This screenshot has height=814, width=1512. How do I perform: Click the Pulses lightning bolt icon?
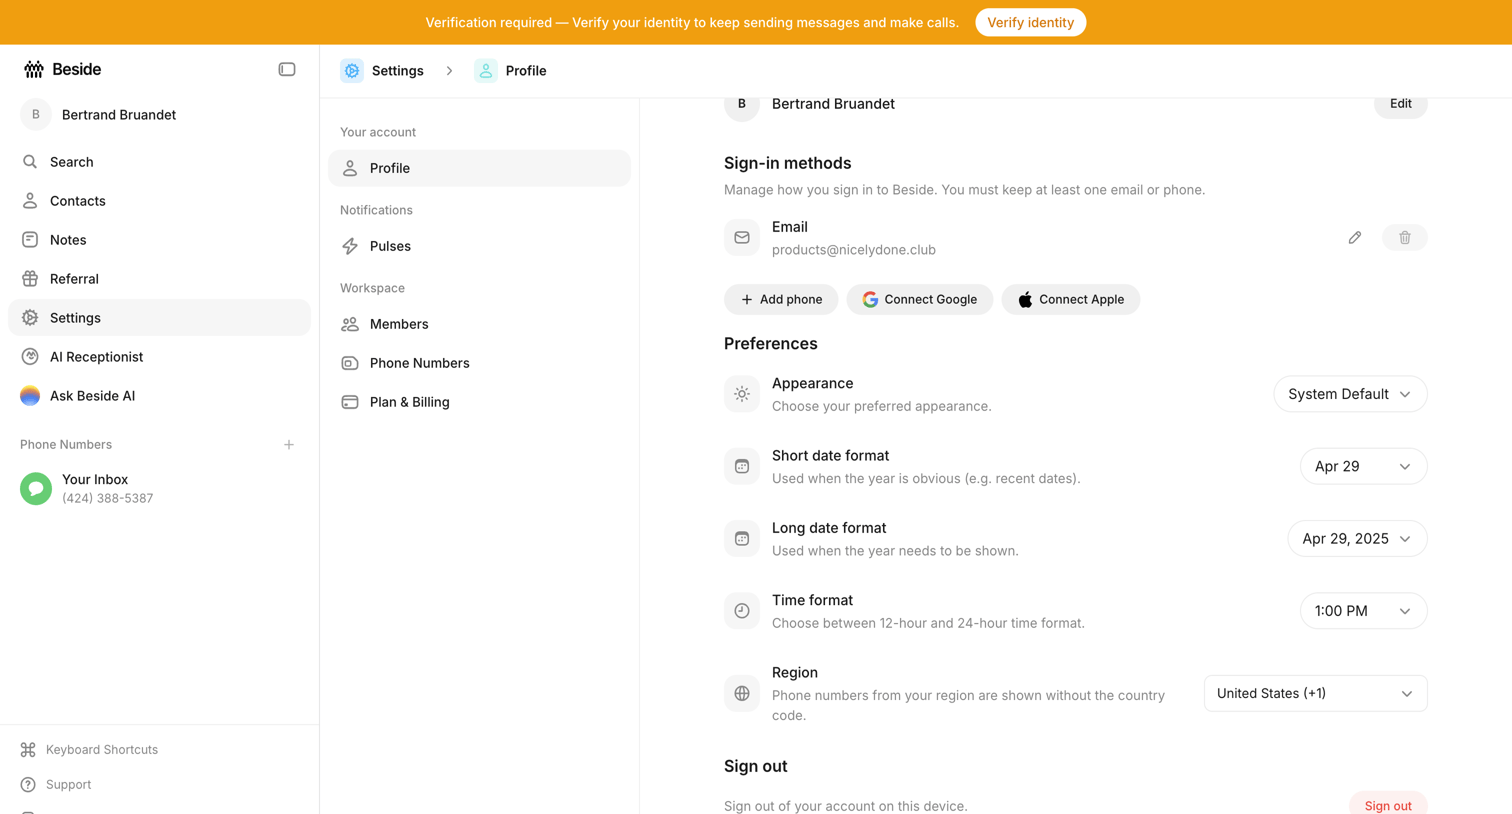tap(350, 246)
